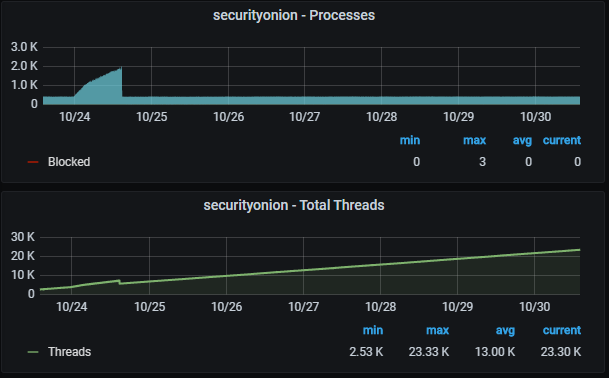609x378 pixels.
Task: Click the 10/25 label on Total Threads chart
Action: click(150, 307)
